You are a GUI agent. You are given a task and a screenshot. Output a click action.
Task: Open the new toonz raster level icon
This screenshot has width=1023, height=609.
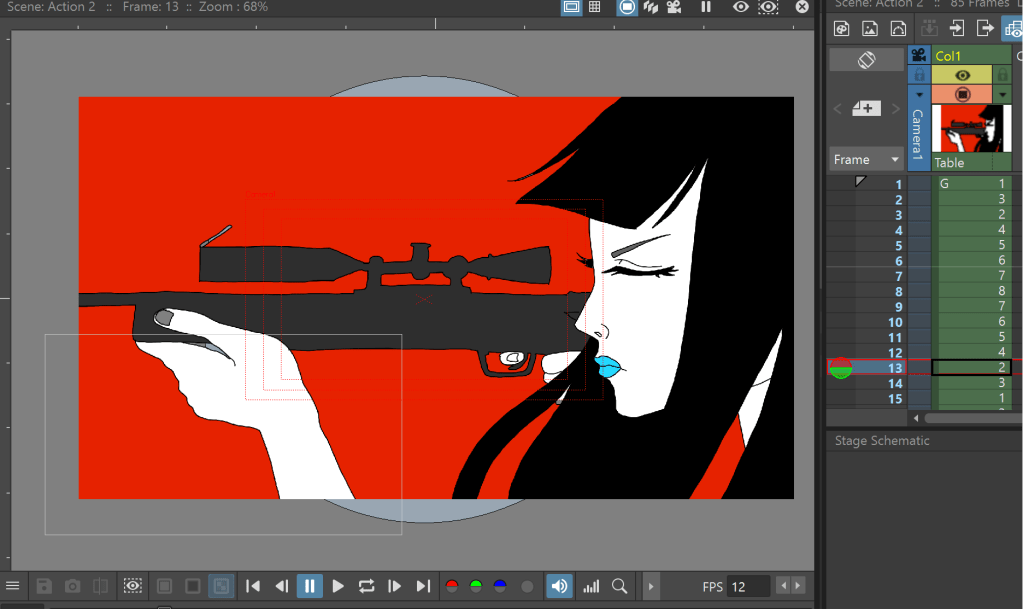click(x=842, y=28)
